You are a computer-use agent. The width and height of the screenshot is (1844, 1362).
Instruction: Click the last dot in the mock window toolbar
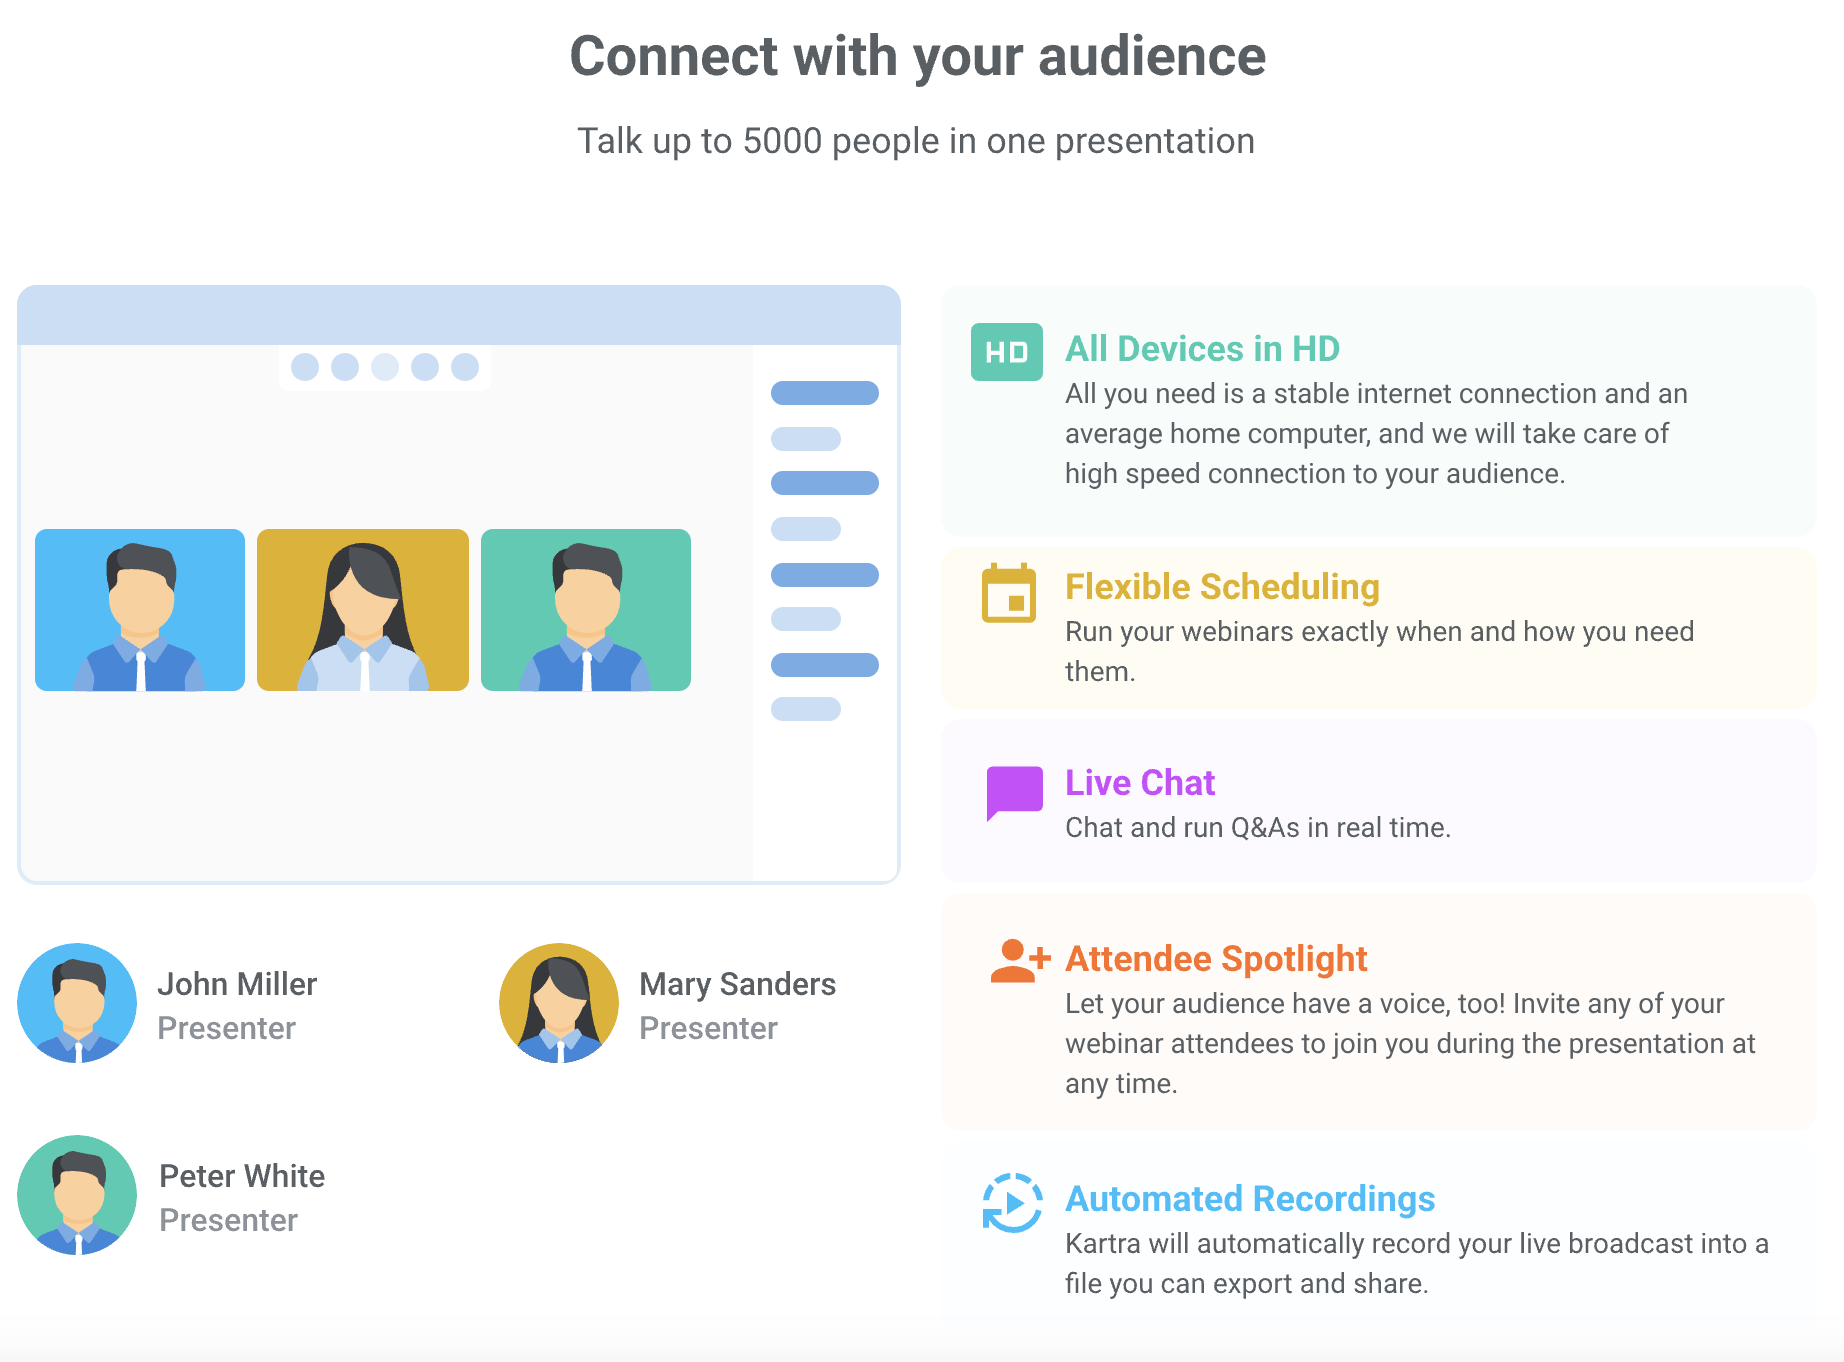click(465, 367)
